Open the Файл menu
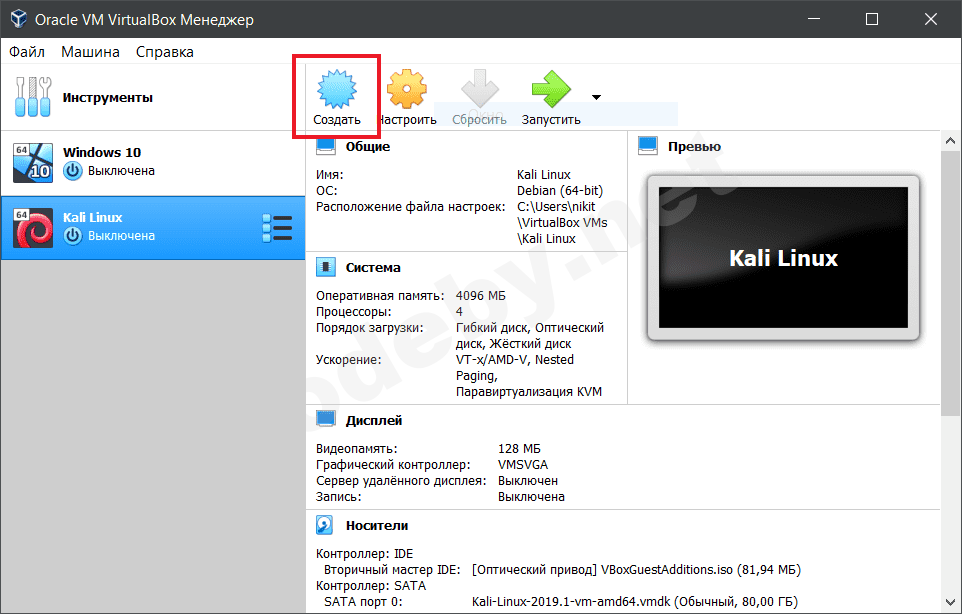 click(x=27, y=52)
